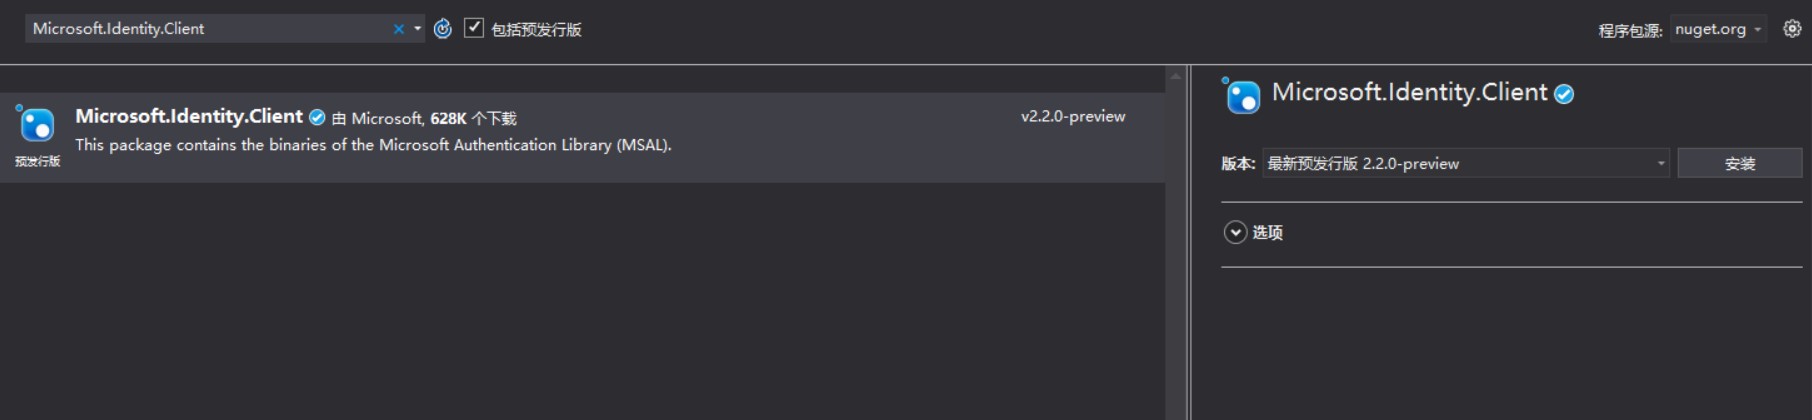
Task: Click the scroll-up arrow of the results list
Action: point(1176,76)
